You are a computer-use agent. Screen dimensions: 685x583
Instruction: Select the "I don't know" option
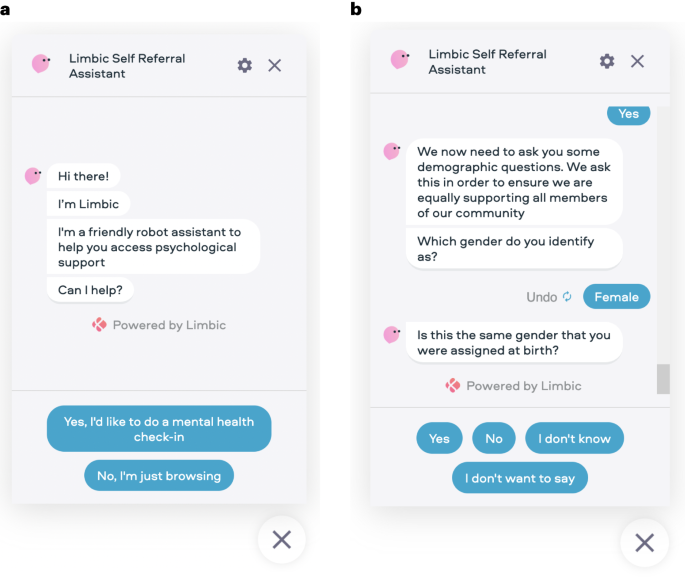coord(574,438)
